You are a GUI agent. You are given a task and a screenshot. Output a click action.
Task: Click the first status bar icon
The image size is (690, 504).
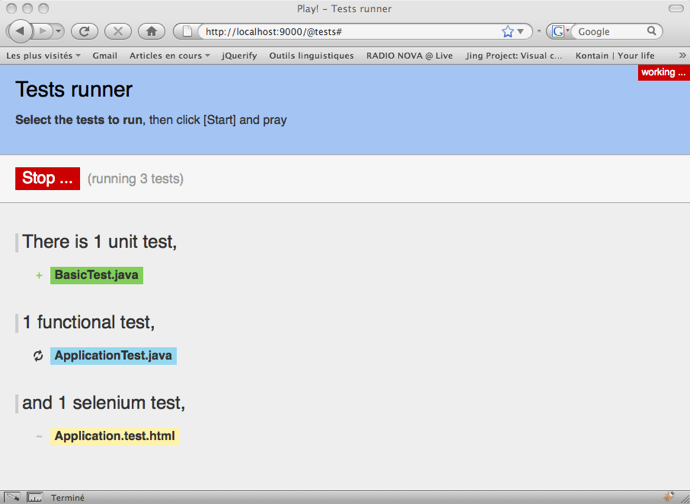click(12, 496)
